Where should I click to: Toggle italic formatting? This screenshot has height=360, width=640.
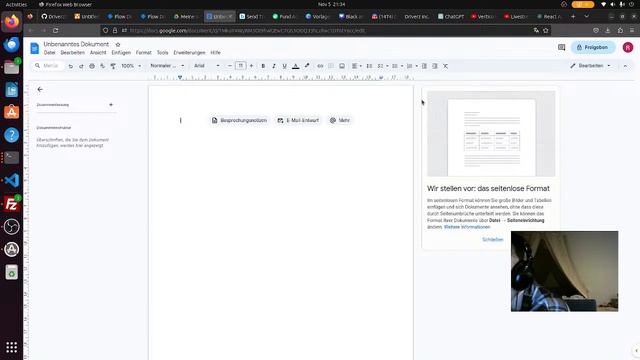tap(274, 66)
